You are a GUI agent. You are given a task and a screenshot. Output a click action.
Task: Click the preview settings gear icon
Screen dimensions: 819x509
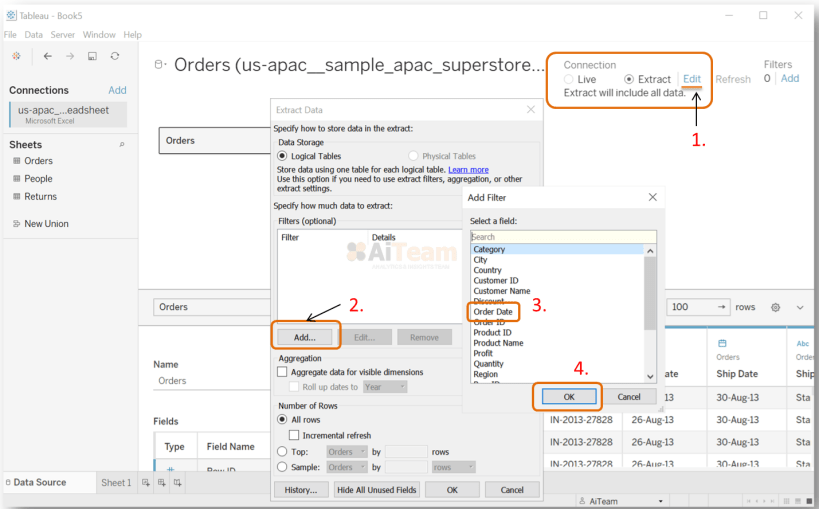tap(776, 307)
